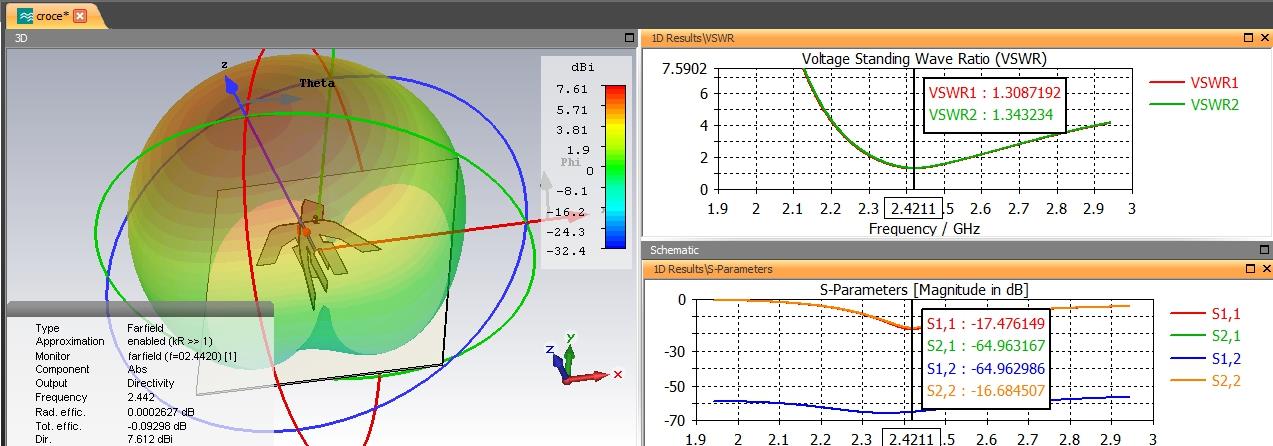Click the Monitor farfield (f=02.4420) row

(x=136, y=355)
